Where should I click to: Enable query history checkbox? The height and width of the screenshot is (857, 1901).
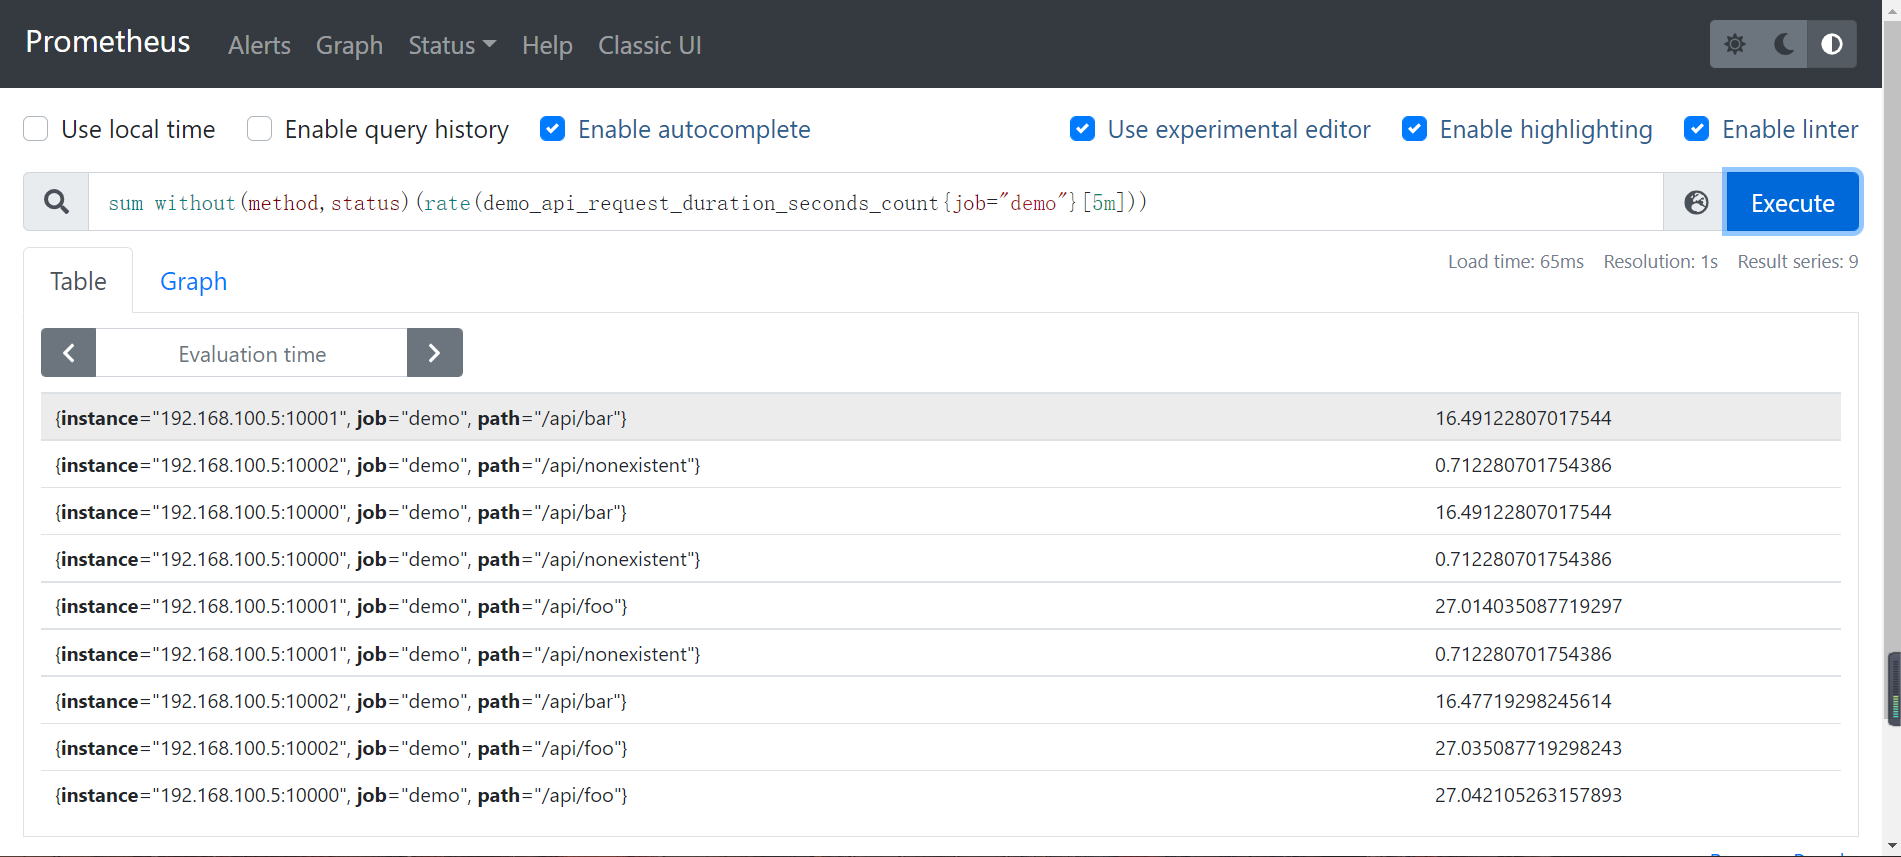(260, 129)
